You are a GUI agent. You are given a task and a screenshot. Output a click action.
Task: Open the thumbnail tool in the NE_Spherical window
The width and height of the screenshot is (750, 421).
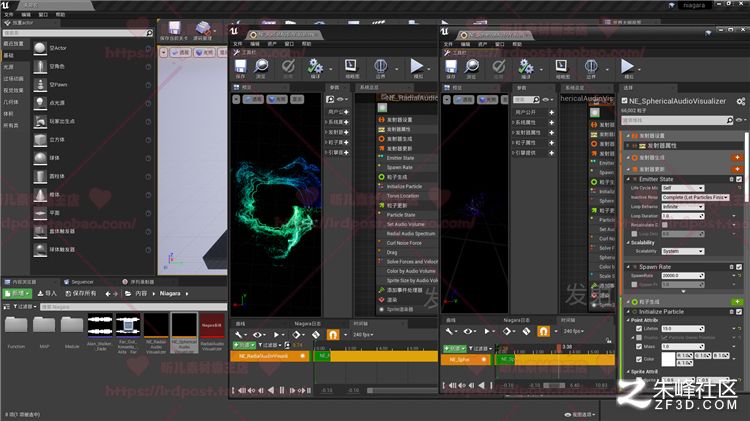click(x=562, y=68)
